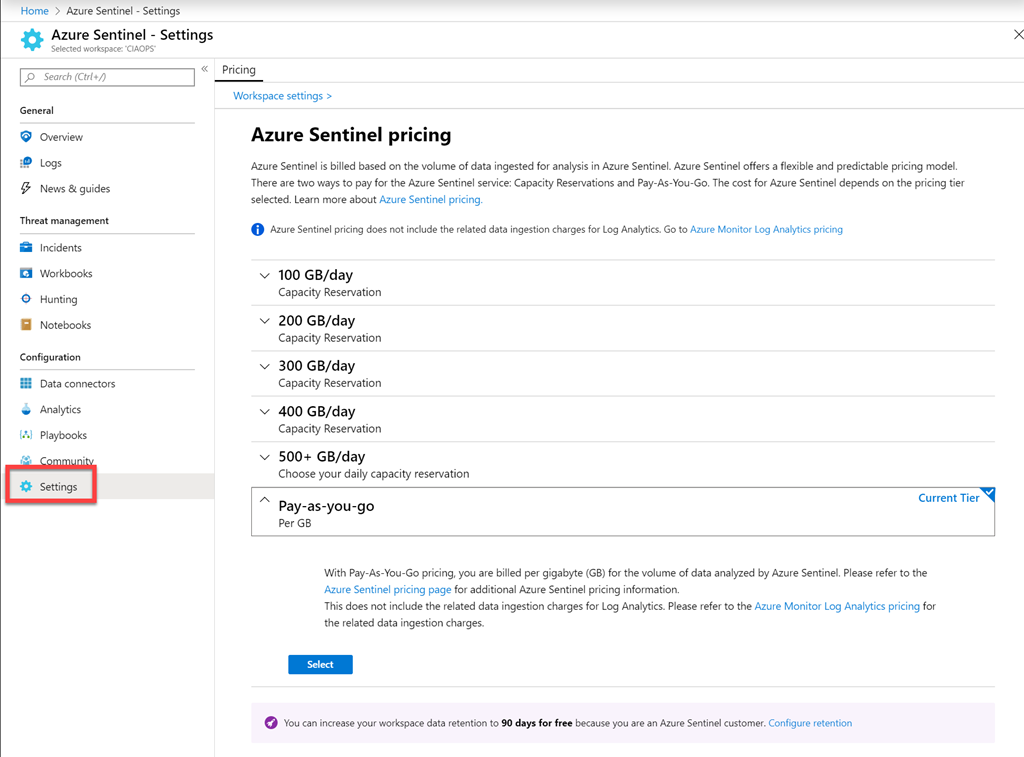Image resolution: width=1024 pixels, height=757 pixels.
Task: Open Analytics flask icon
Action: (26, 410)
